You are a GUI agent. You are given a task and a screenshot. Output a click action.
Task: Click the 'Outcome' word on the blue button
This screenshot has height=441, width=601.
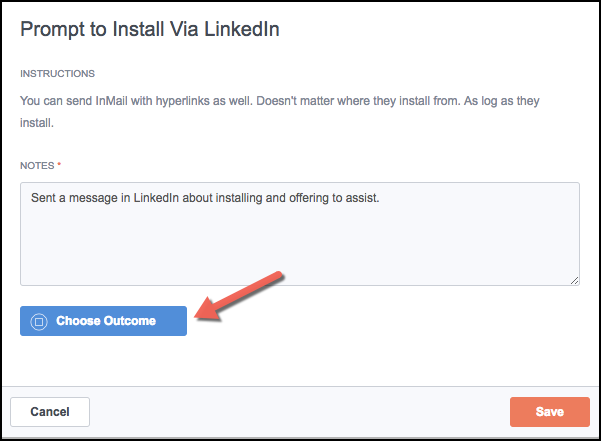pyautogui.click(x=130, y=321)
